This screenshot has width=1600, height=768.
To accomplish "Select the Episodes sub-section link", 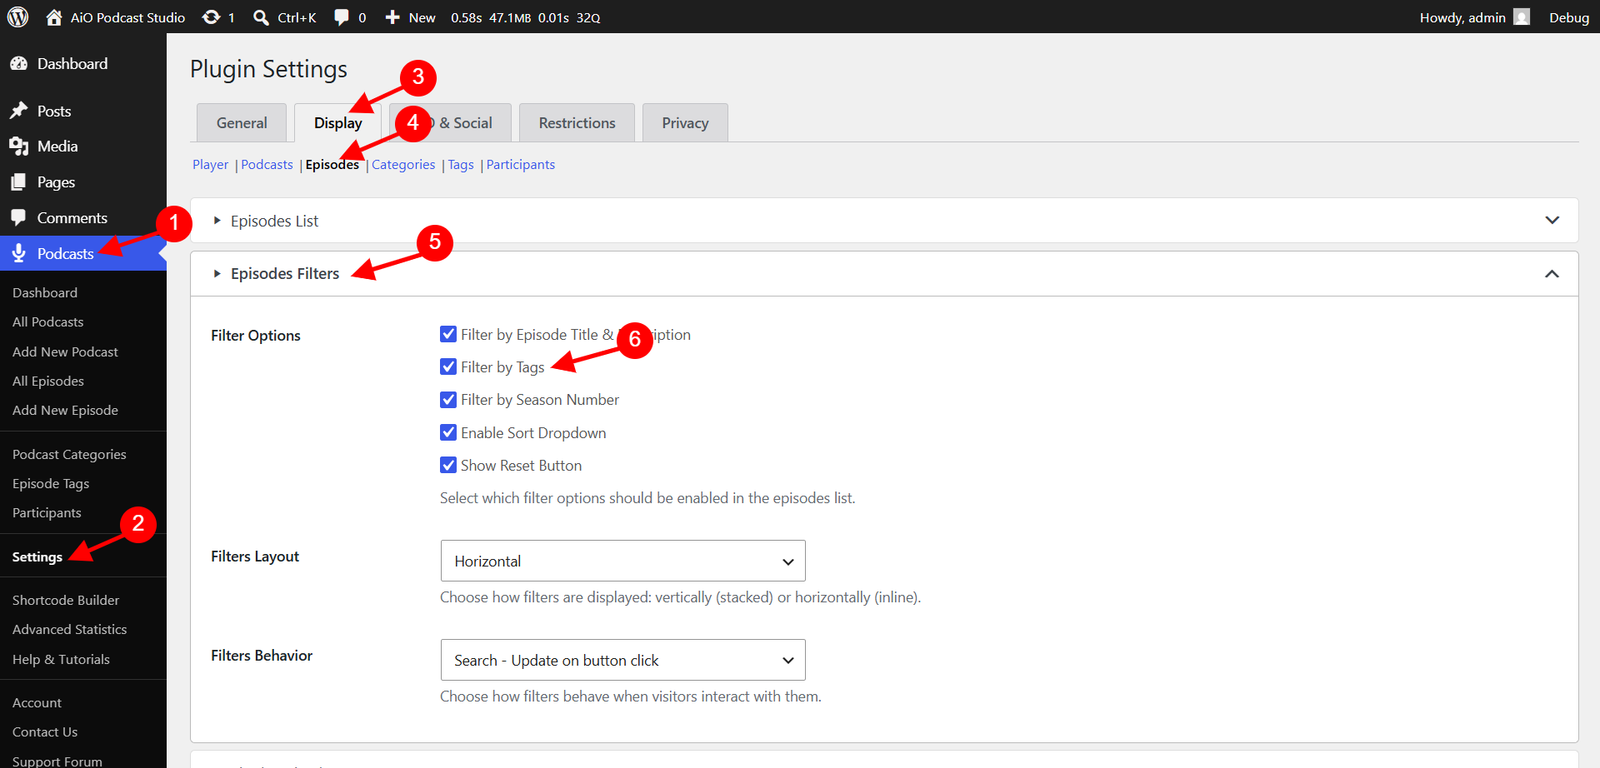I will (x=332, y=165).
